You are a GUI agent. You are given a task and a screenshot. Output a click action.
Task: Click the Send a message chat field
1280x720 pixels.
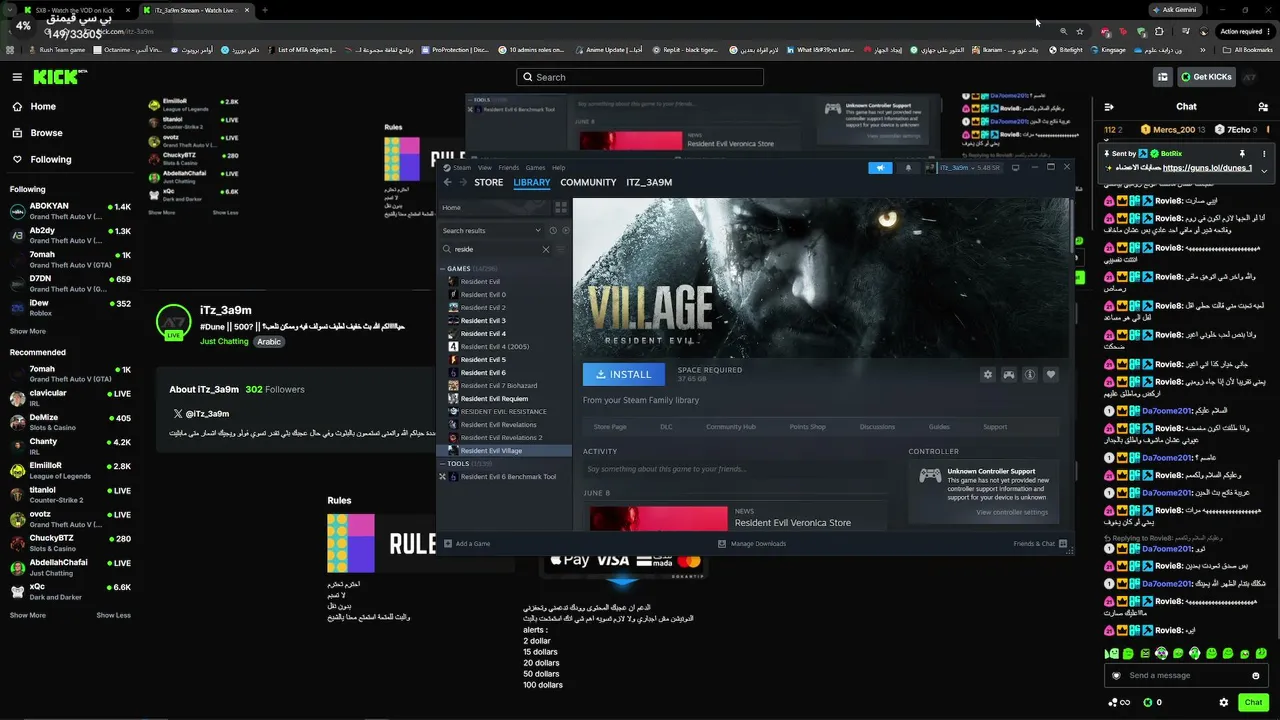pyautogui.click(x=1185, y=676)
